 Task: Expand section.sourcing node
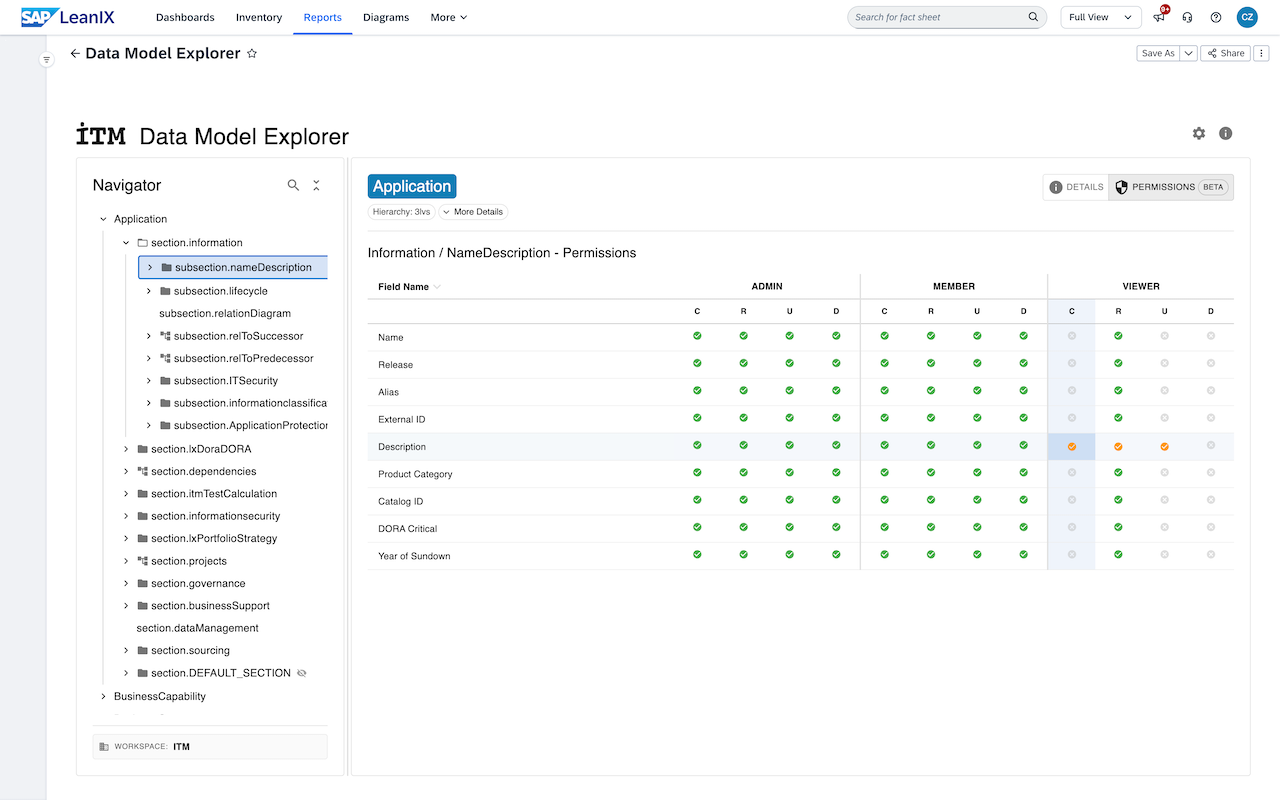pos(126,650)
